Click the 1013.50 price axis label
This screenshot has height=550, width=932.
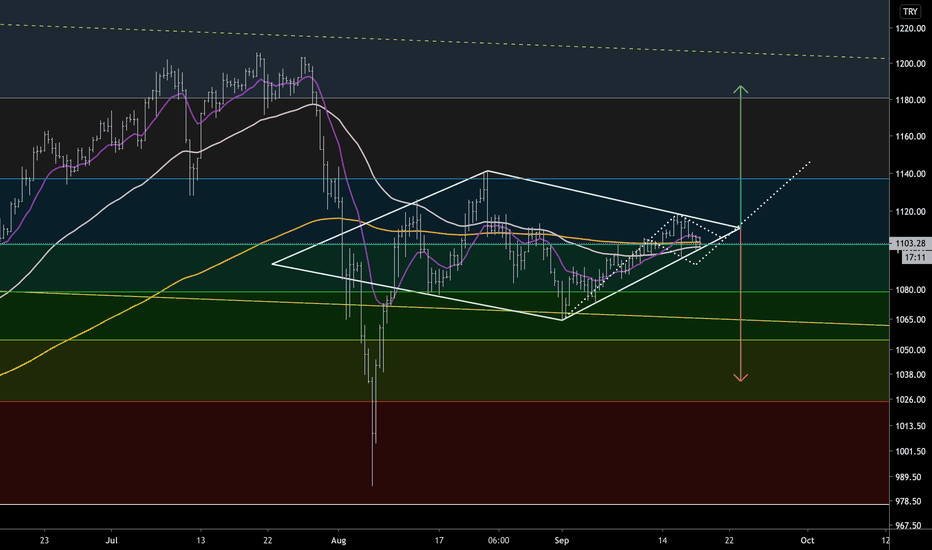[911, 426]
